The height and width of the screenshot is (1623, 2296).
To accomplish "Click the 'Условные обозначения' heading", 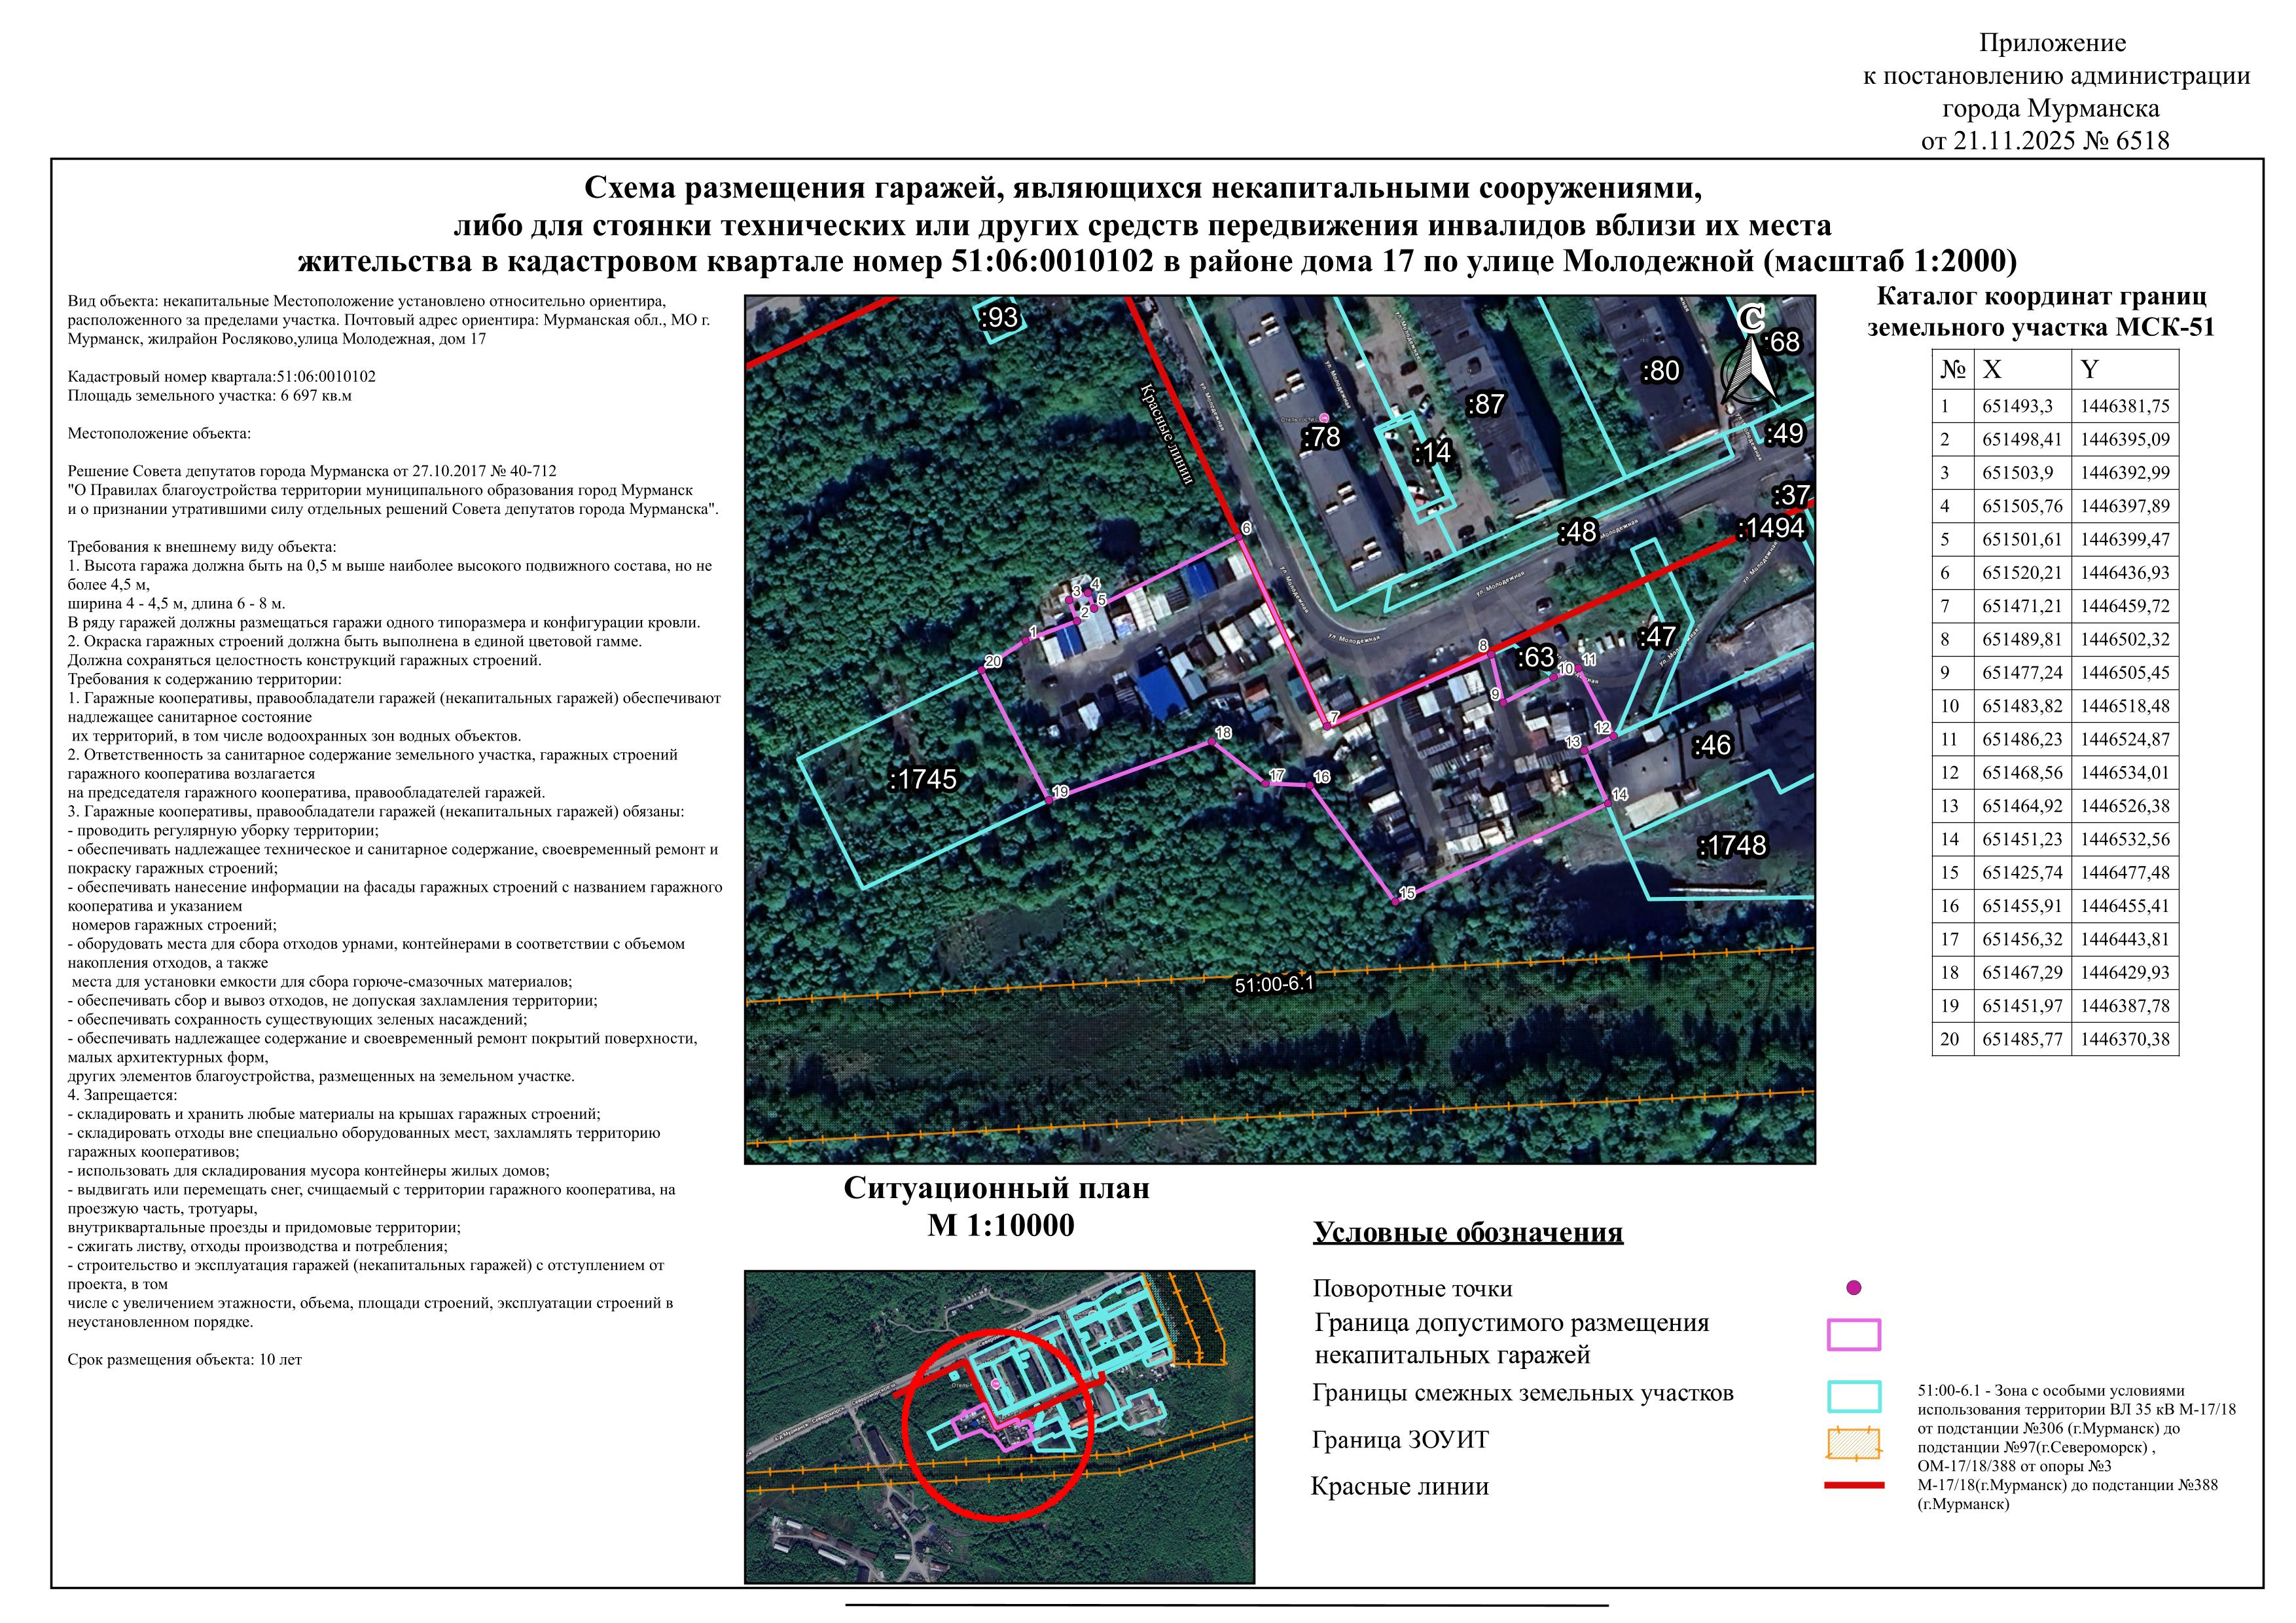I will 1467,1232.
